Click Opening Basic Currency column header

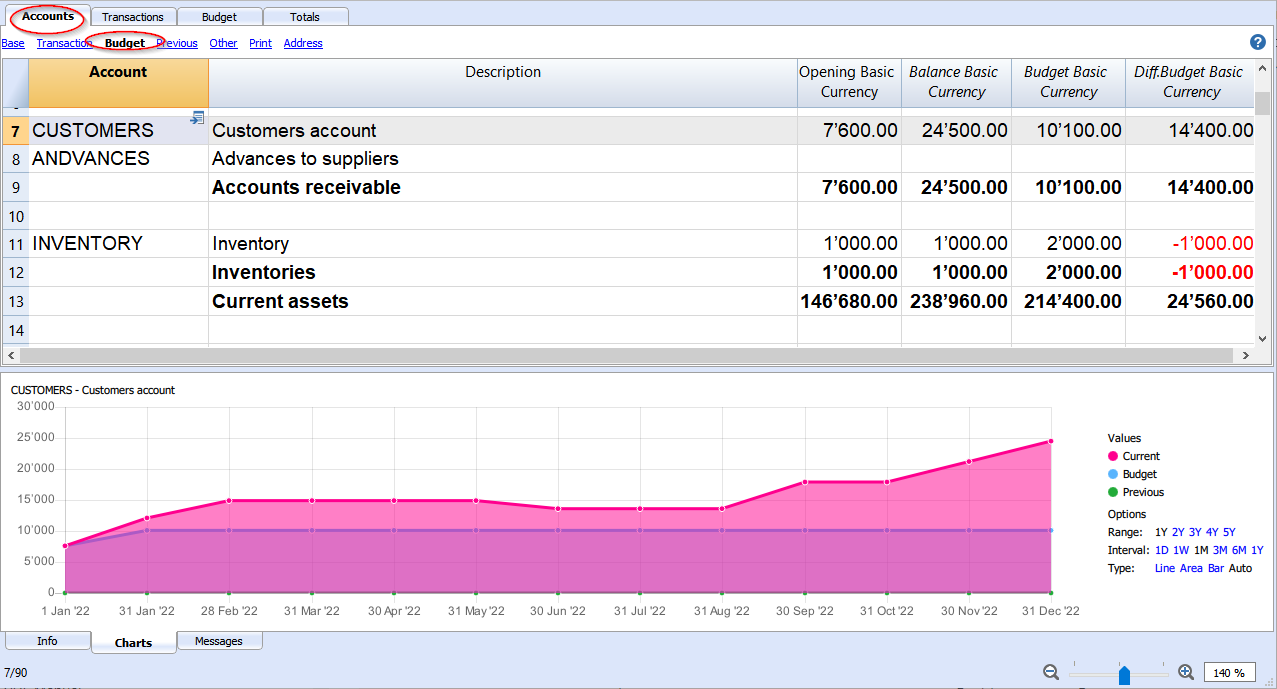(849, 82)
